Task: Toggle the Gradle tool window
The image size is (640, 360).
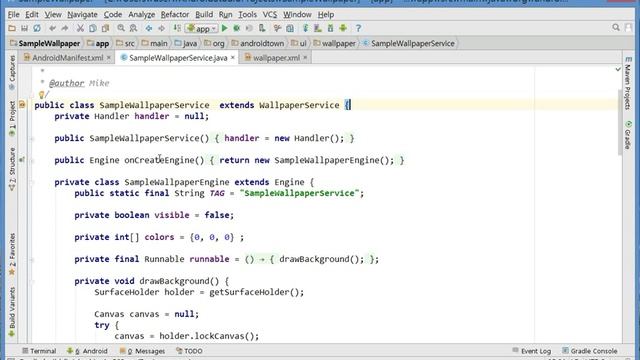Action: [x=628, y=135]
